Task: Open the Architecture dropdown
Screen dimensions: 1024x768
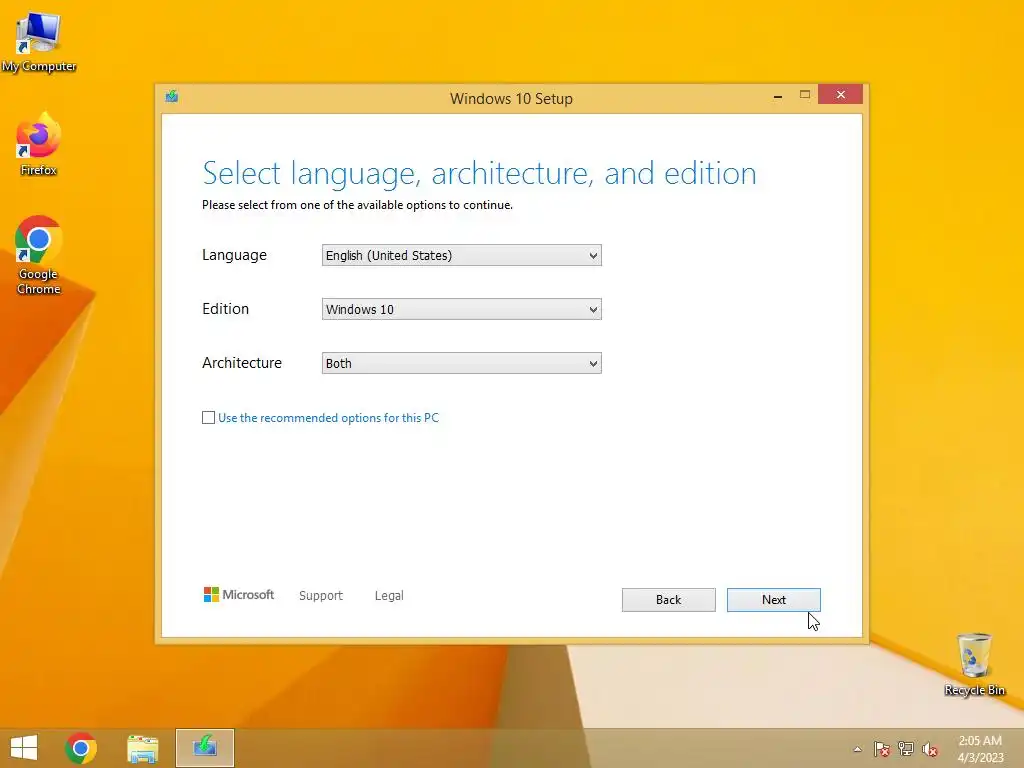Action: [462, 363]
